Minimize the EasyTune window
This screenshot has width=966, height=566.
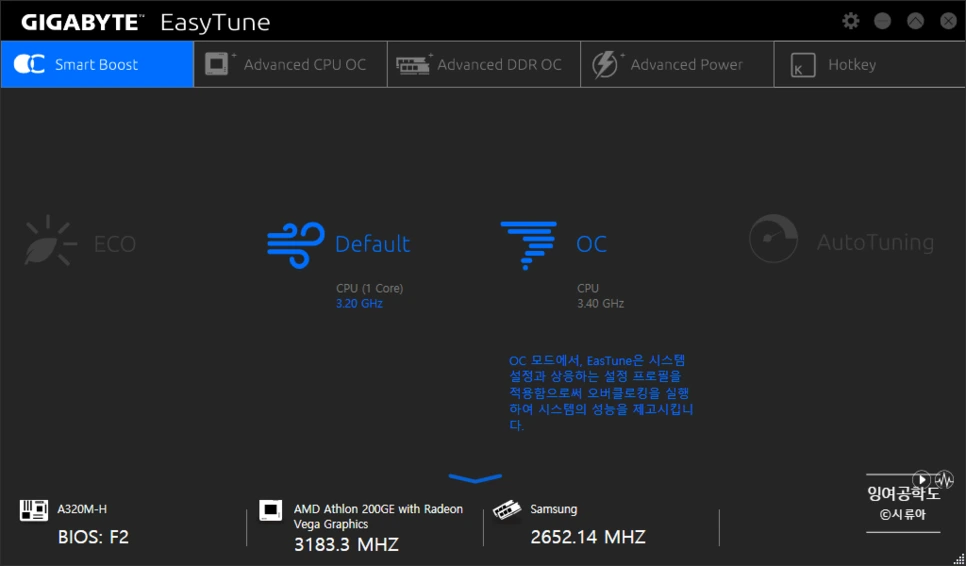pos(883,21)
